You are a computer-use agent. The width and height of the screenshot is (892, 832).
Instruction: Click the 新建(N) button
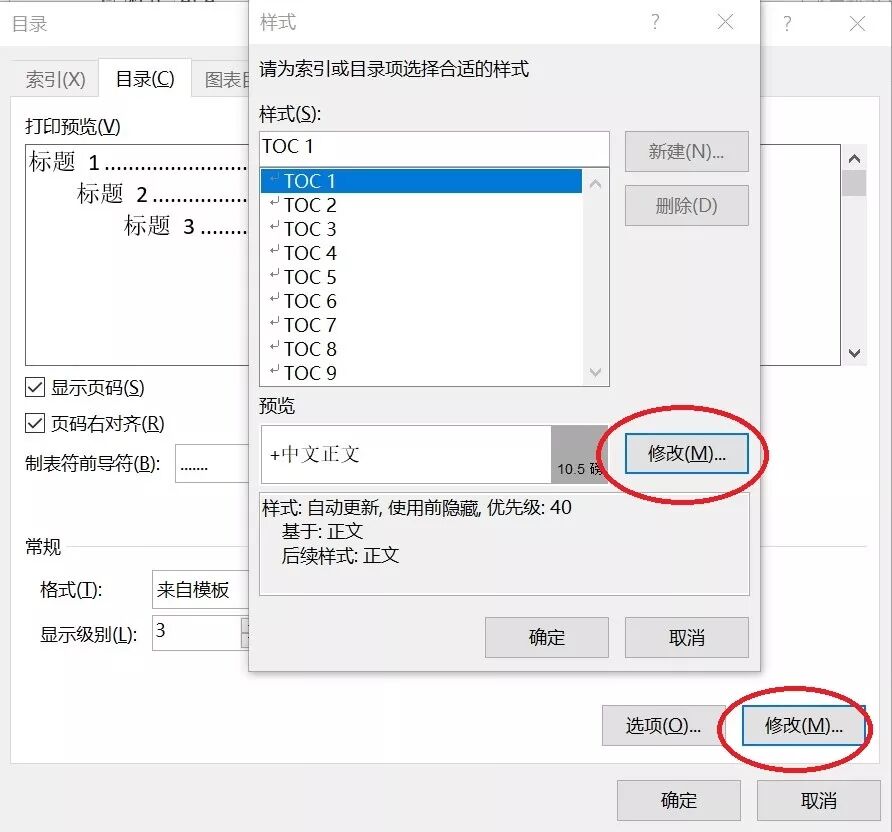point(688,152)
